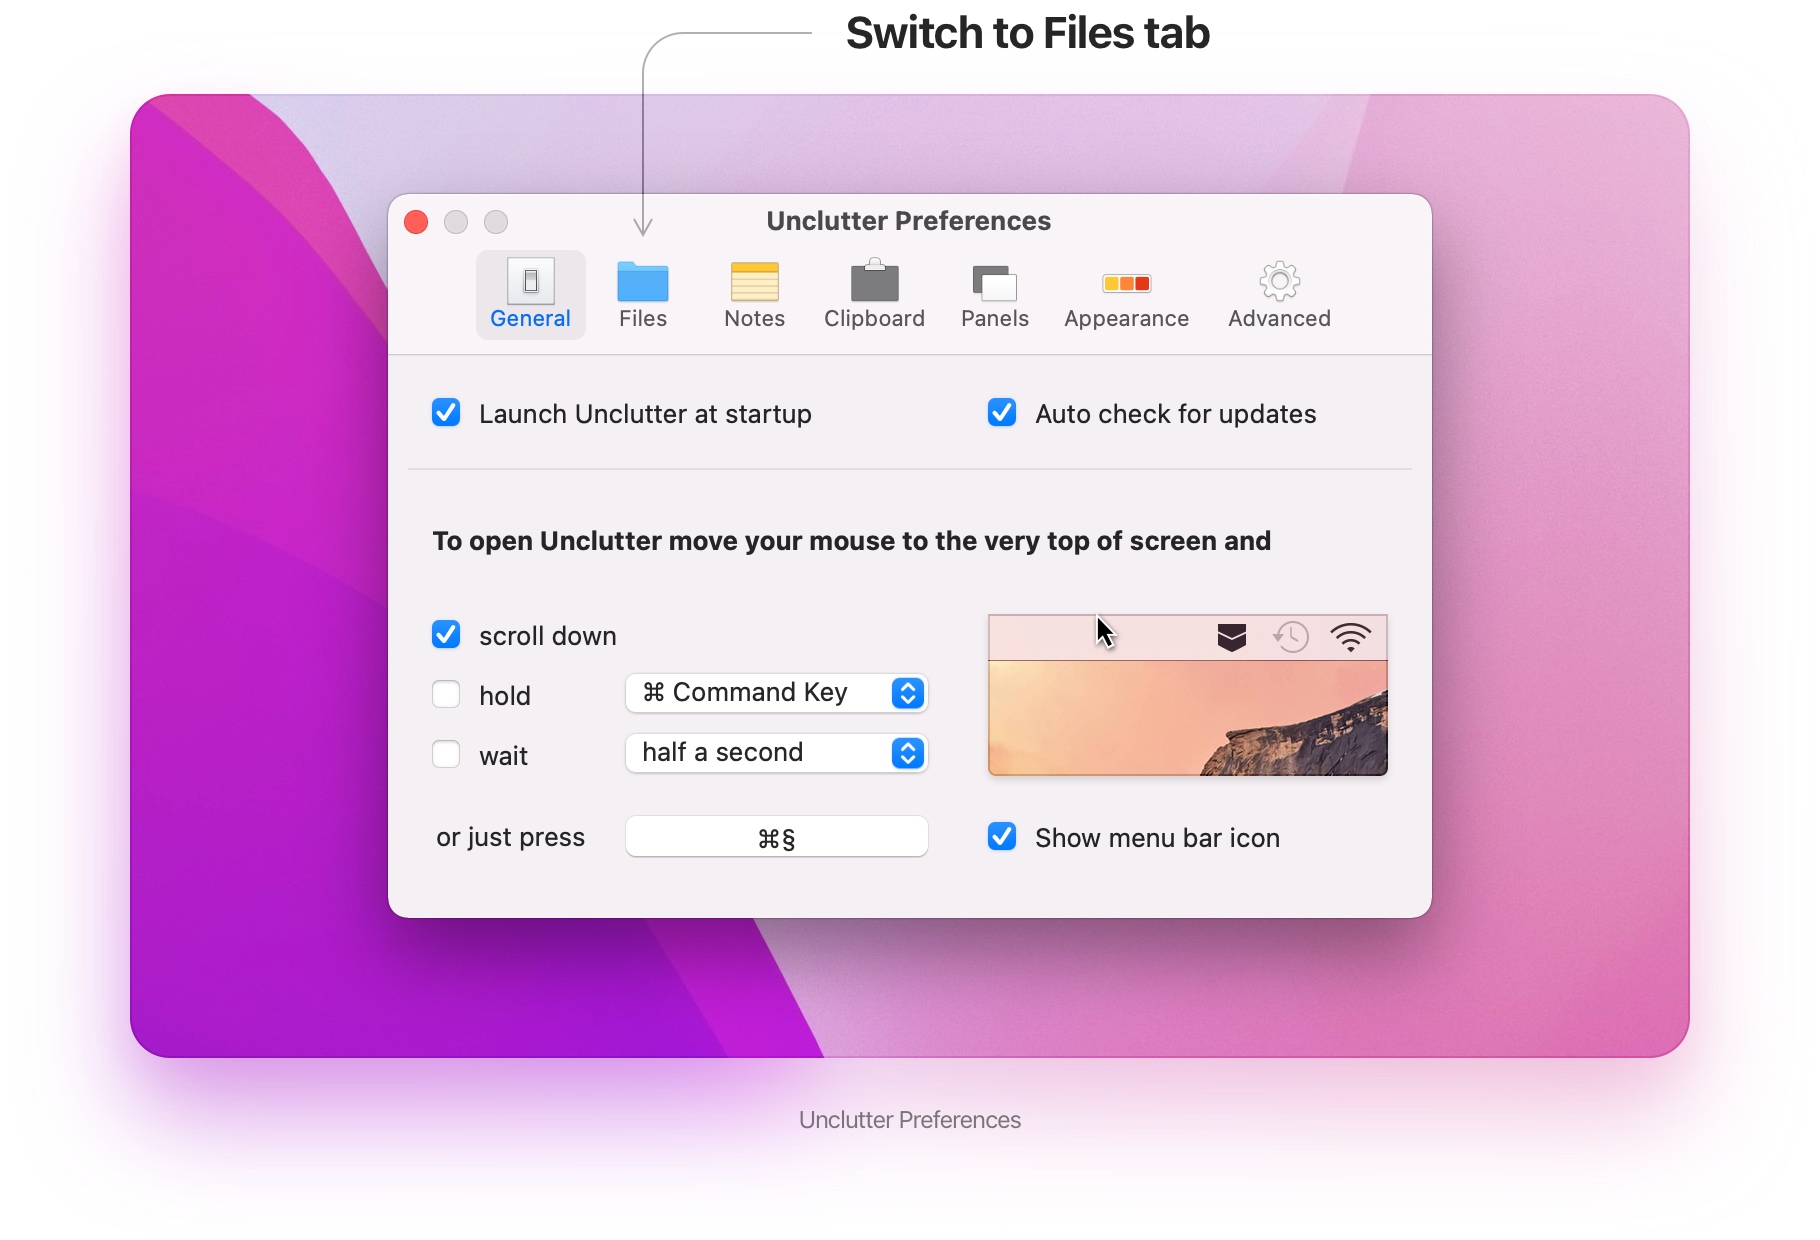1820x1240 pixels.
Task: Close the Unclutter Preferences window
Action: (416, 222)
